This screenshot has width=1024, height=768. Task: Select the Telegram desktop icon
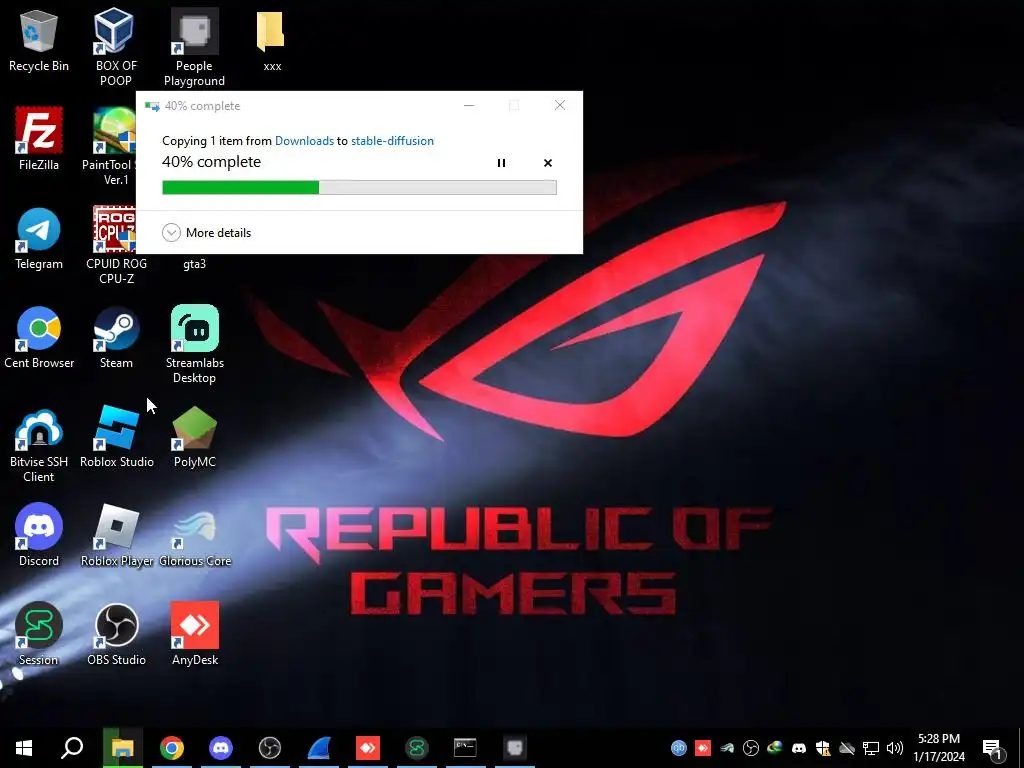[39, 238]
